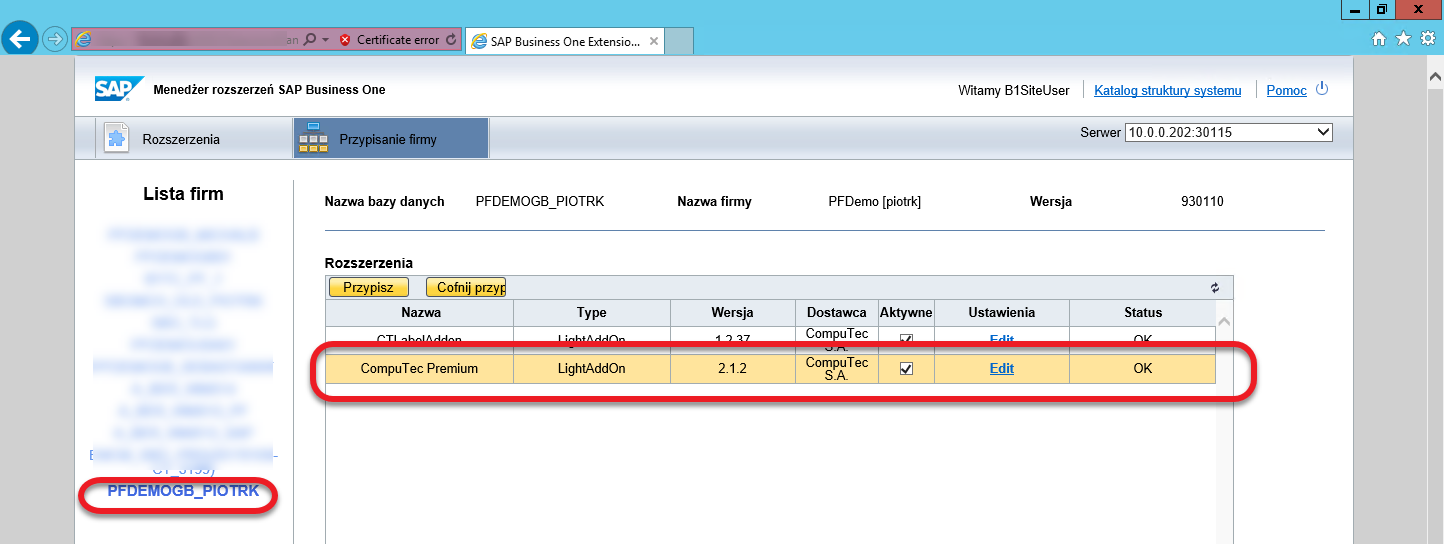Click the address bar search magnifier icon
Viewport: 1444px width, 544px height.
point(309,40)
